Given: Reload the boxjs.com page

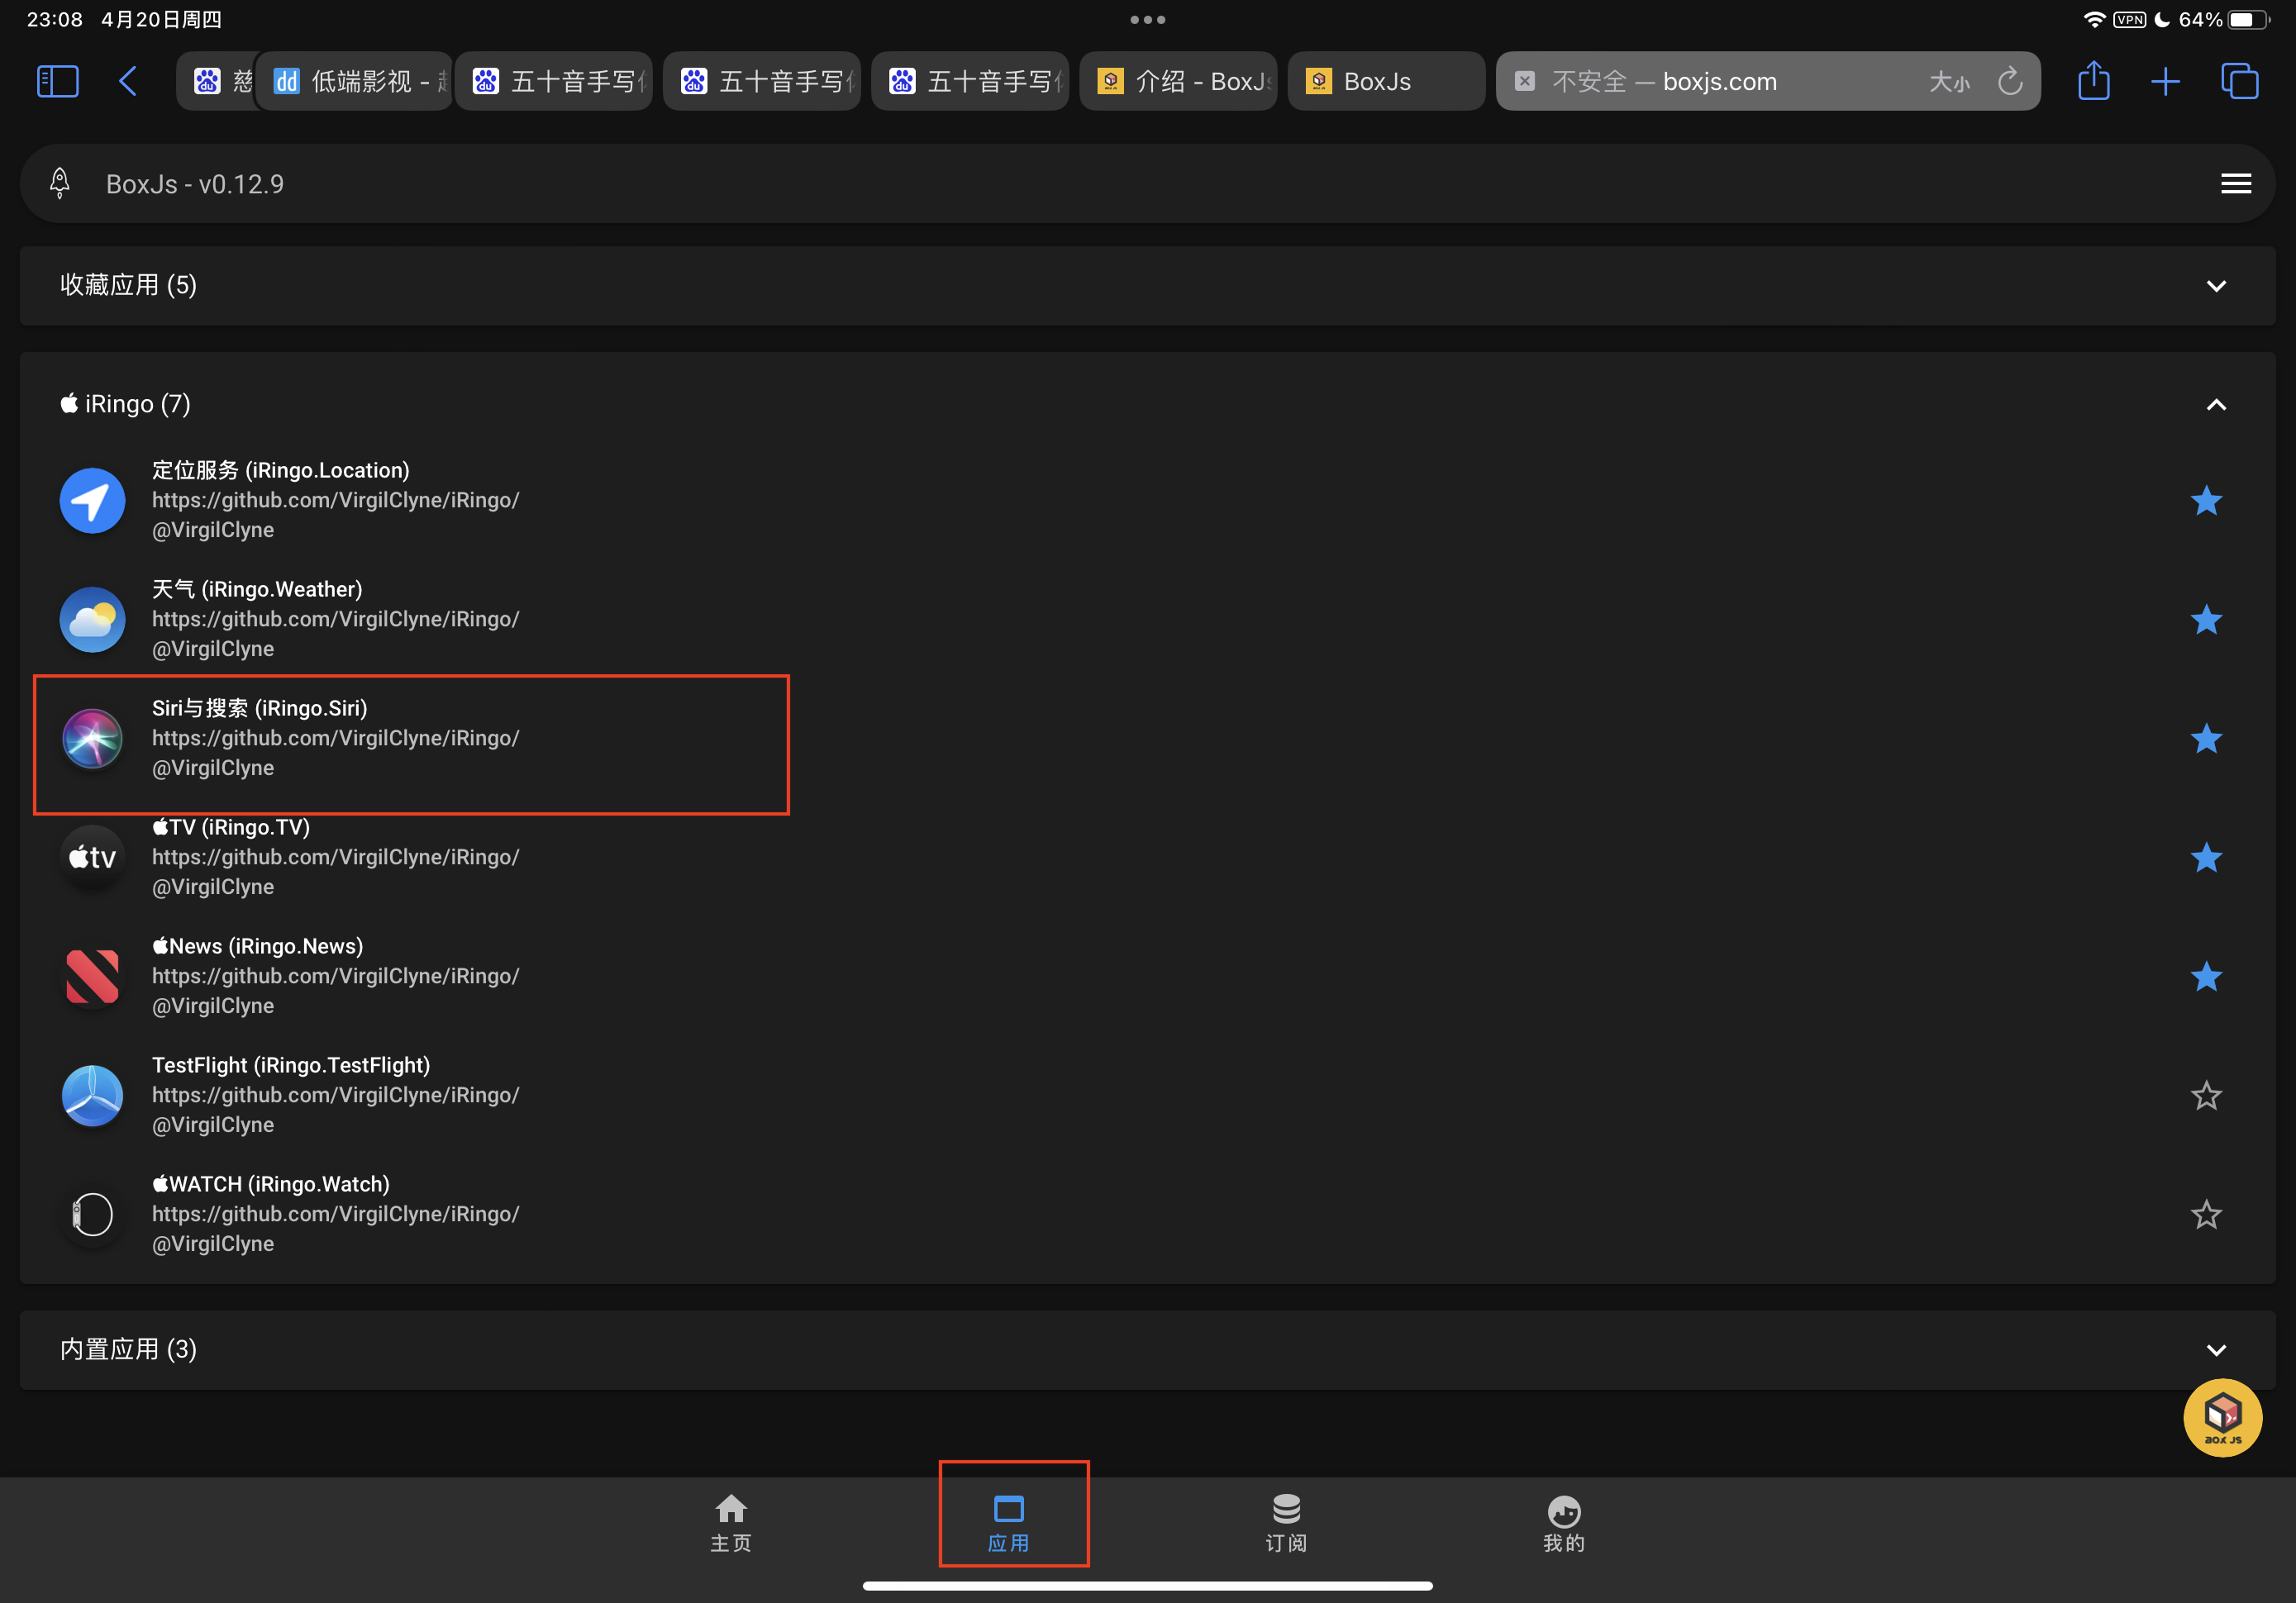Looking at the screenshot, I should click(2010, 81).
